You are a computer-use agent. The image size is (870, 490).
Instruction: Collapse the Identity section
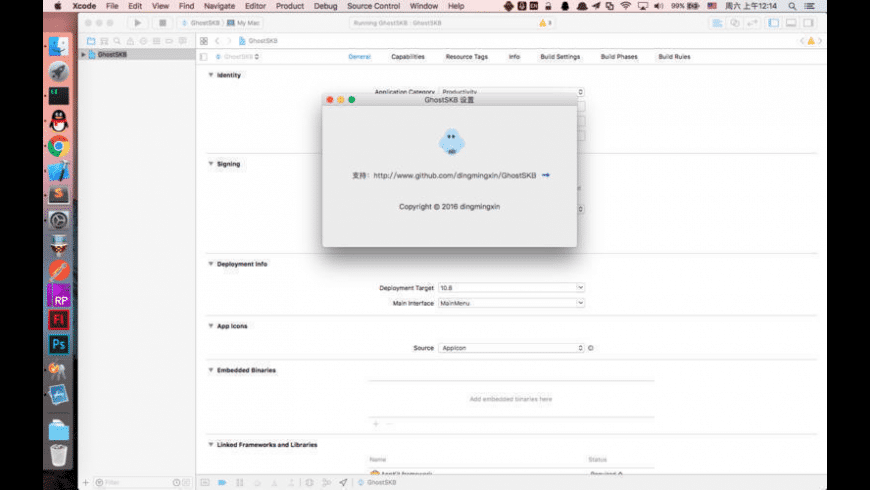click(211, 75)
